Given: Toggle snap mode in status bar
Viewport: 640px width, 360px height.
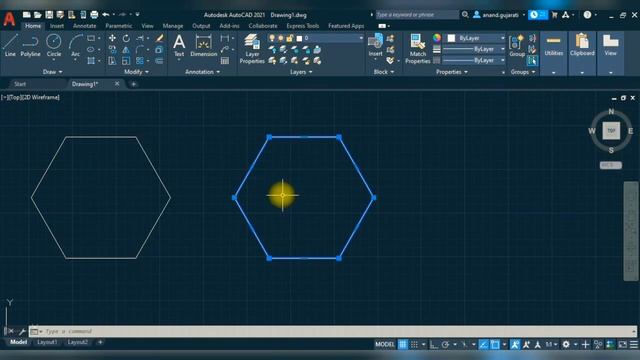Looking at the screenshot, I should [414, 344].
